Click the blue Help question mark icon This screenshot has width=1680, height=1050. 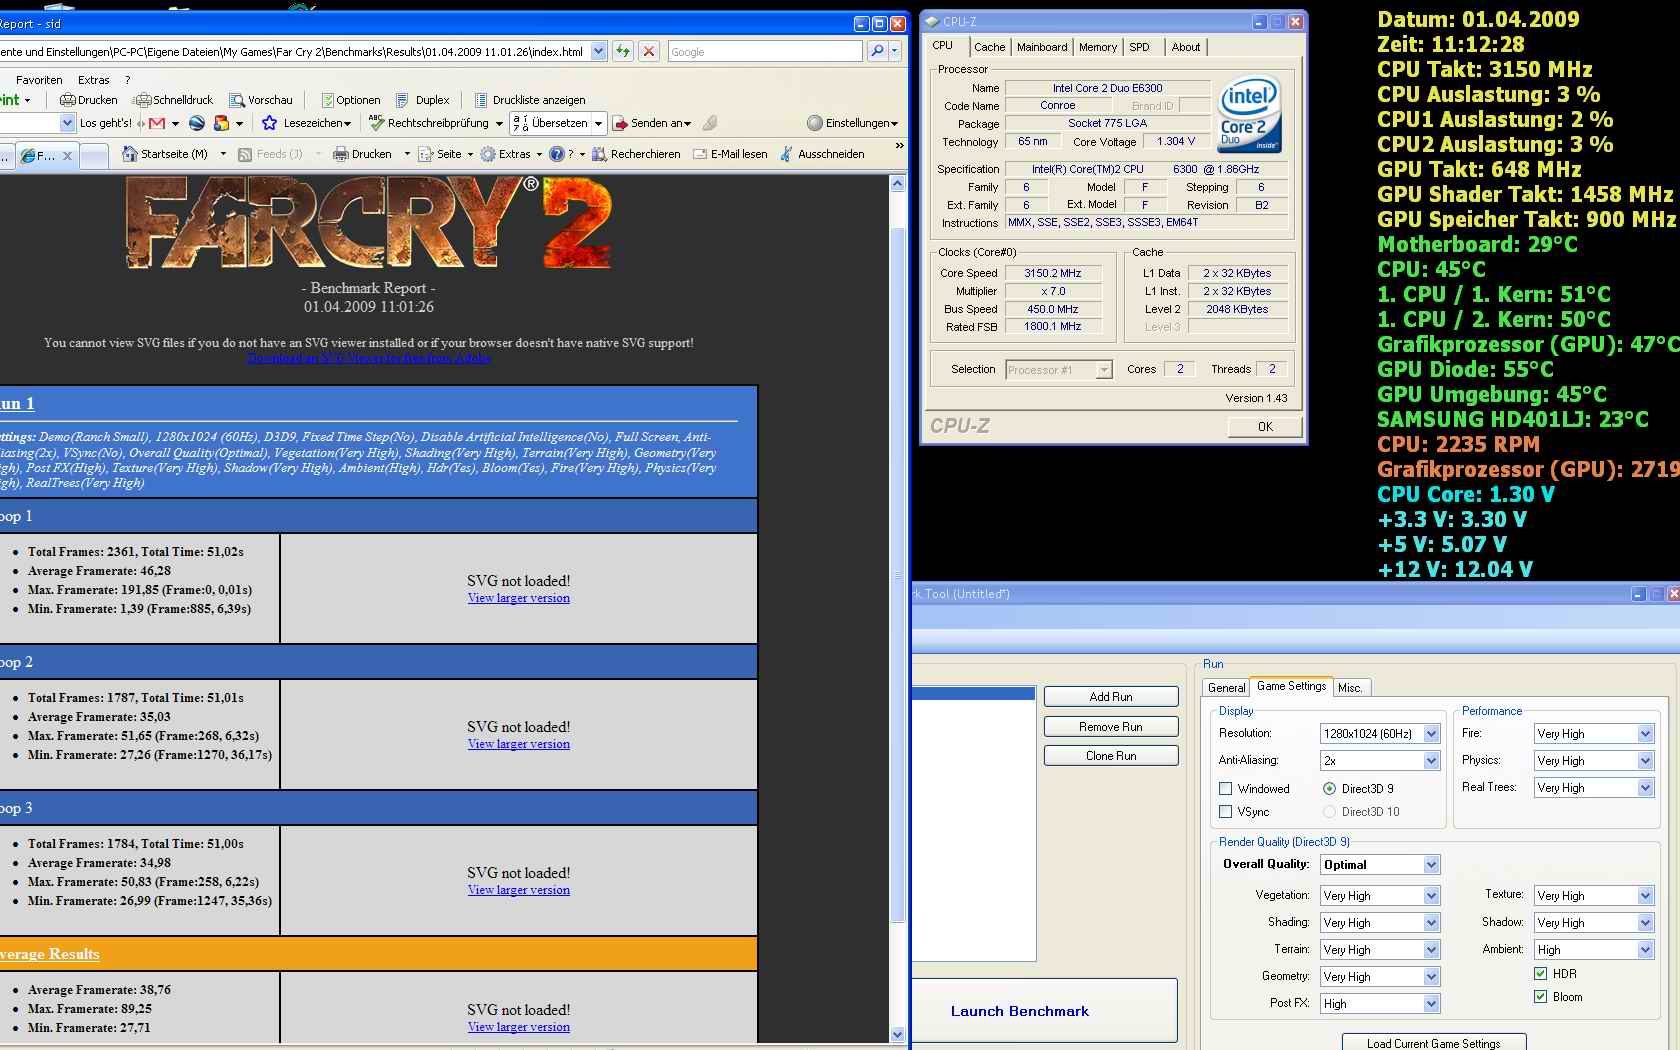557,154
